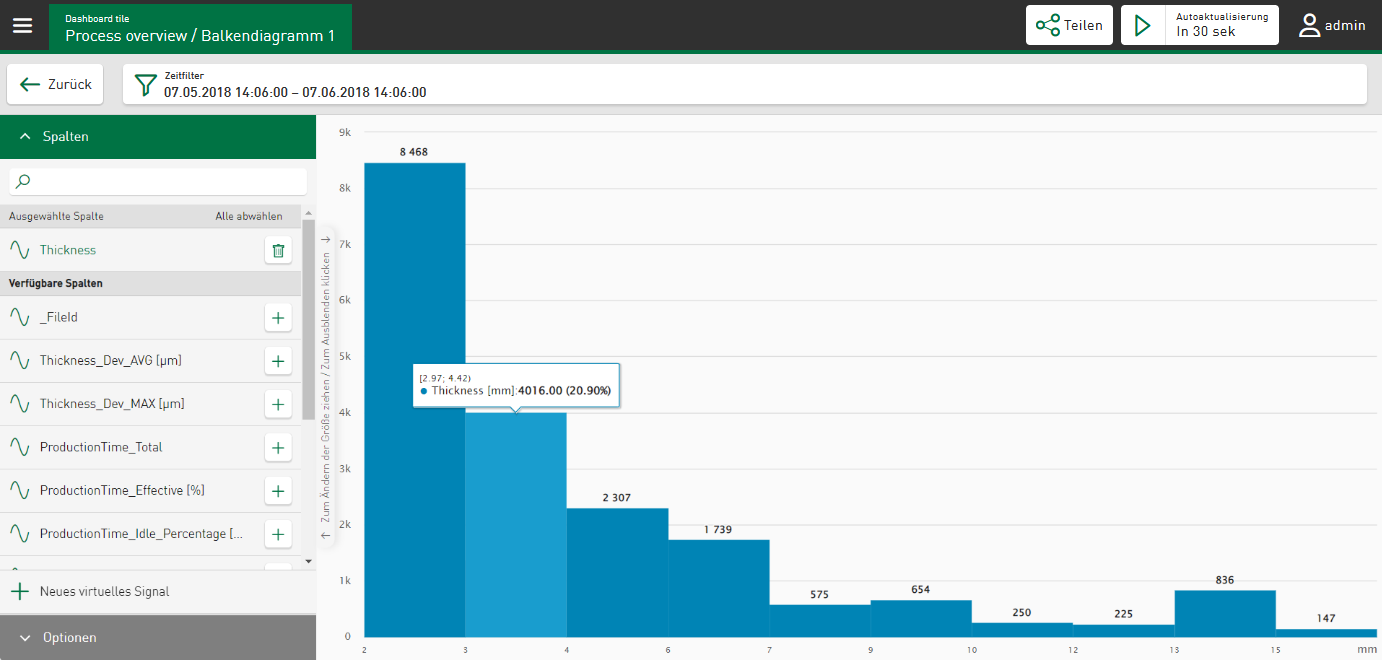Add the ProductionTime_Effective column

(278, 491)
